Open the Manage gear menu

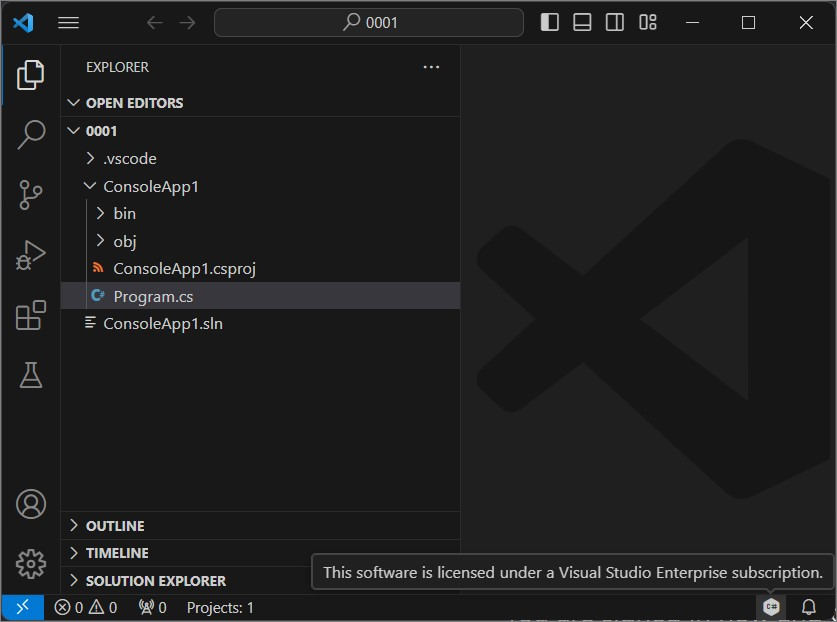30,564
